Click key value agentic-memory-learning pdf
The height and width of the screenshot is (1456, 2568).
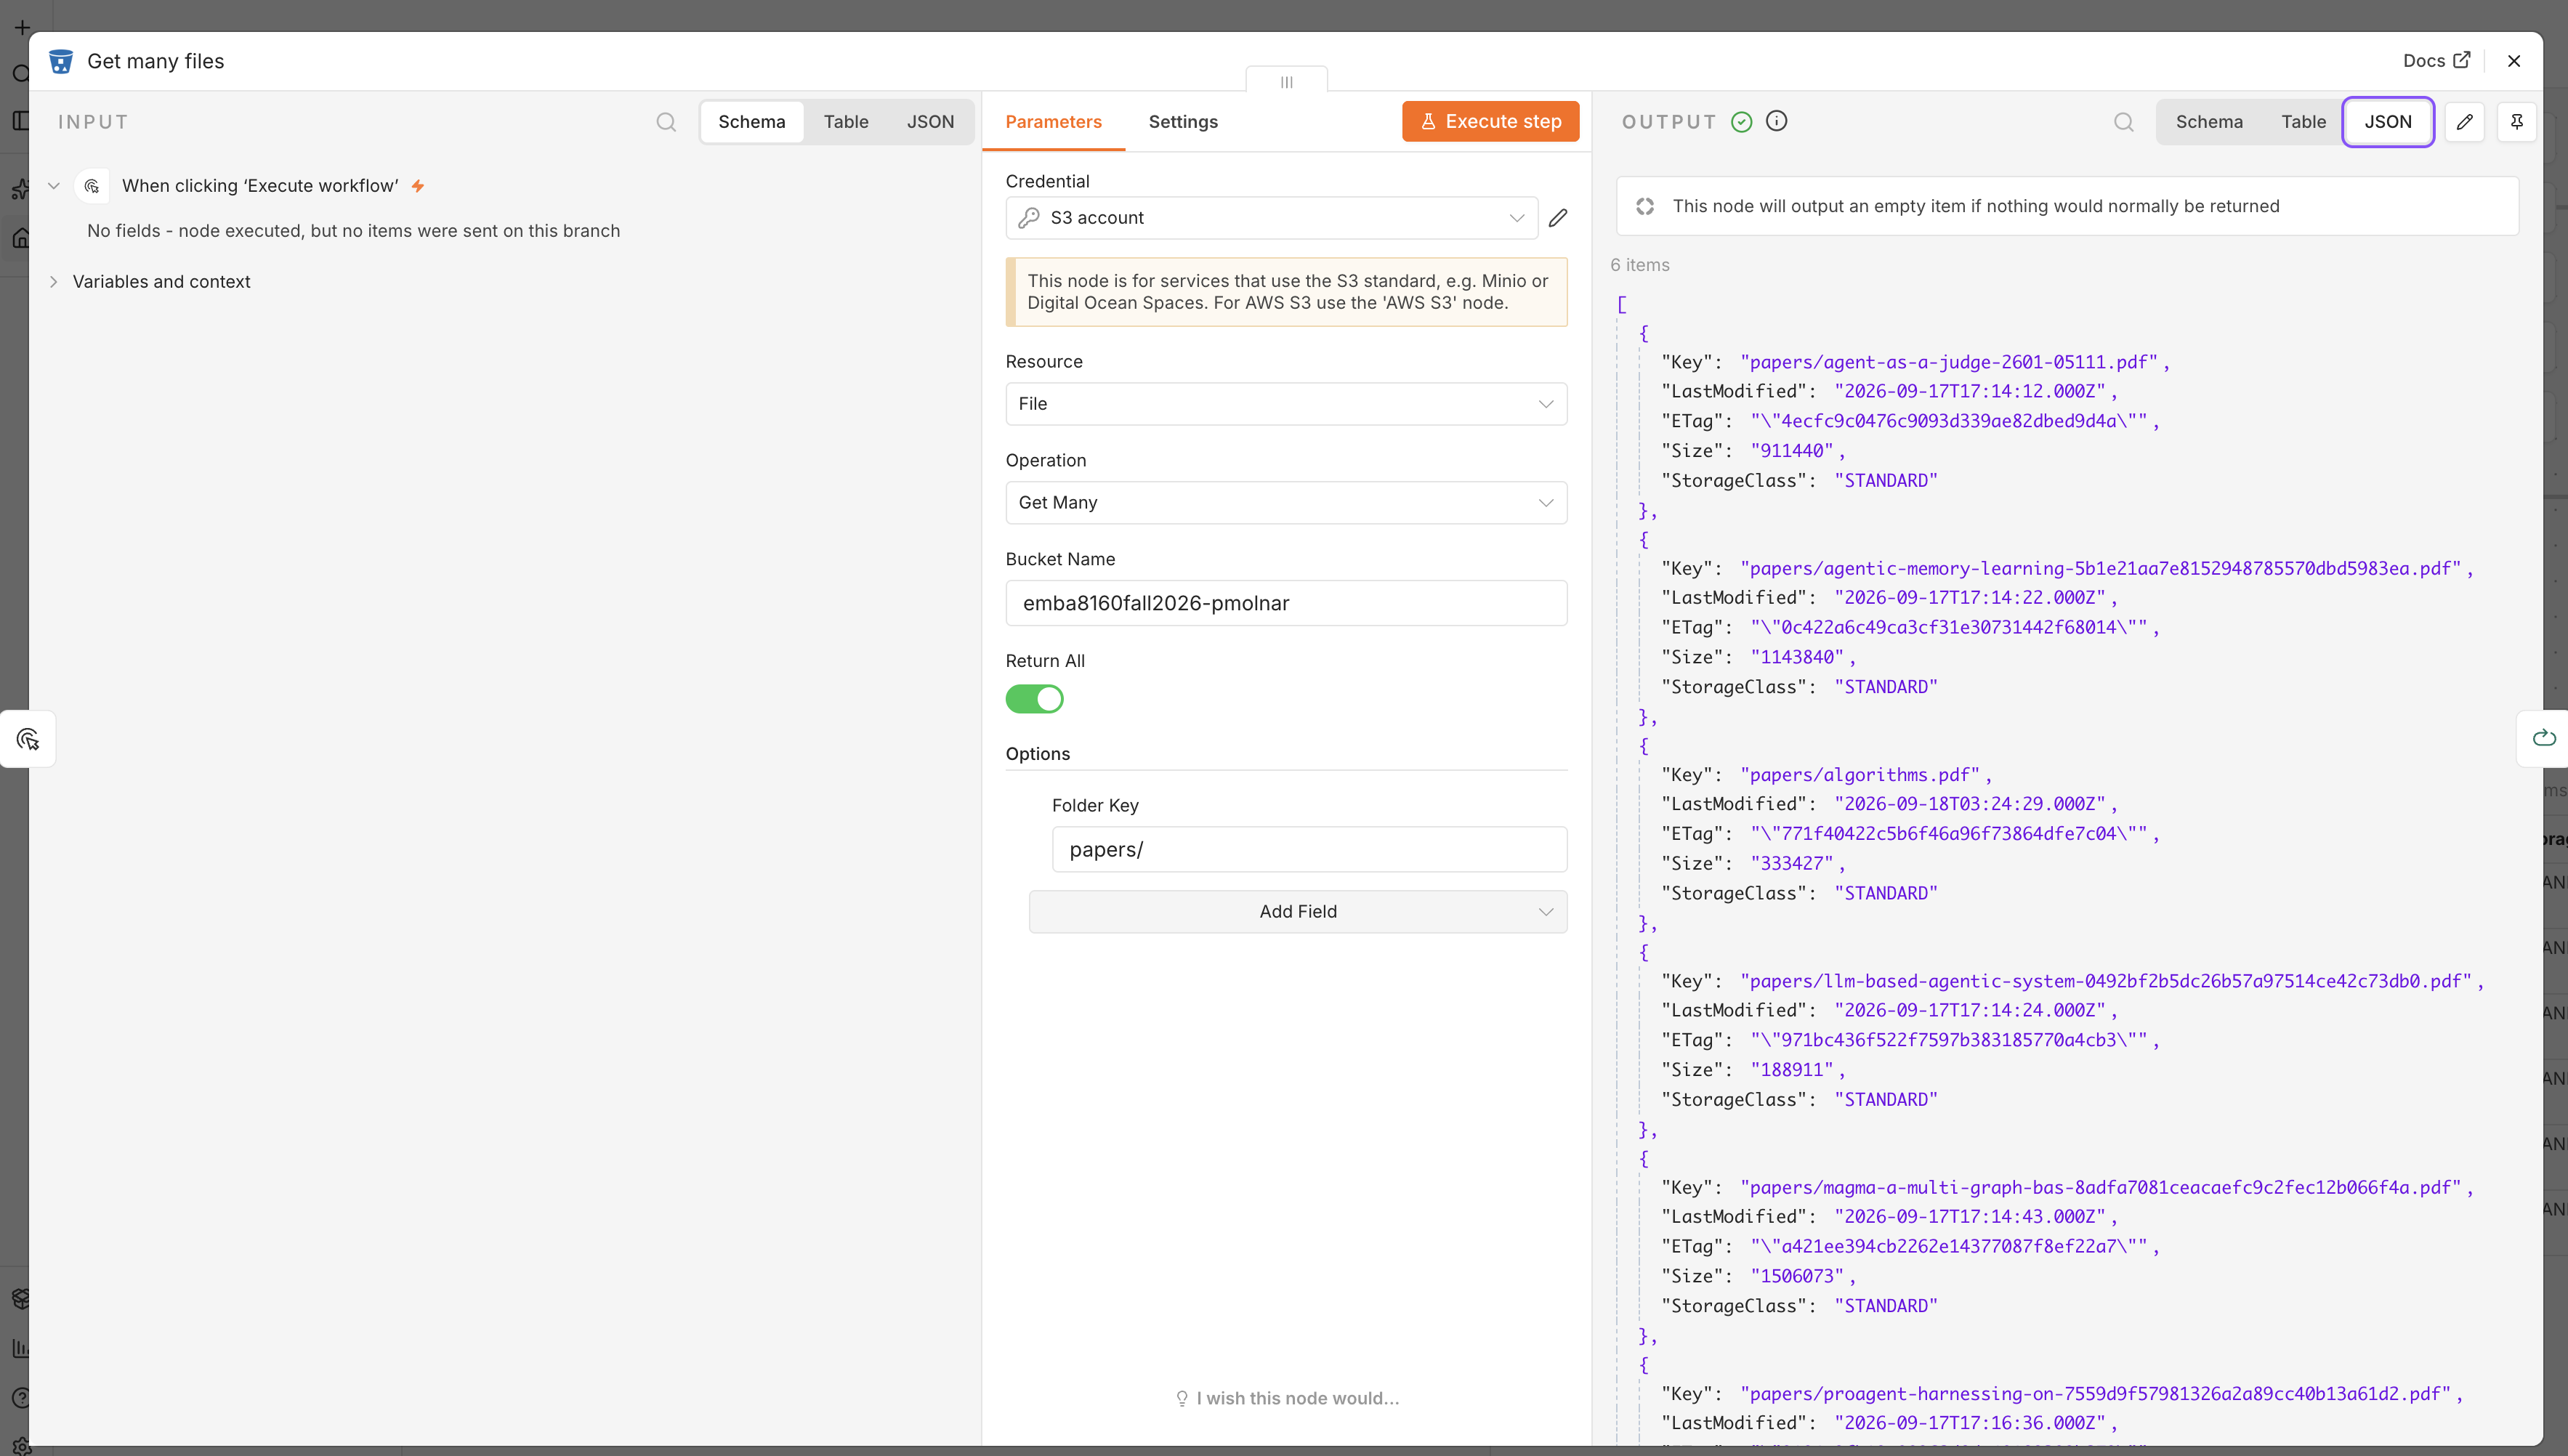[2100, 568]
